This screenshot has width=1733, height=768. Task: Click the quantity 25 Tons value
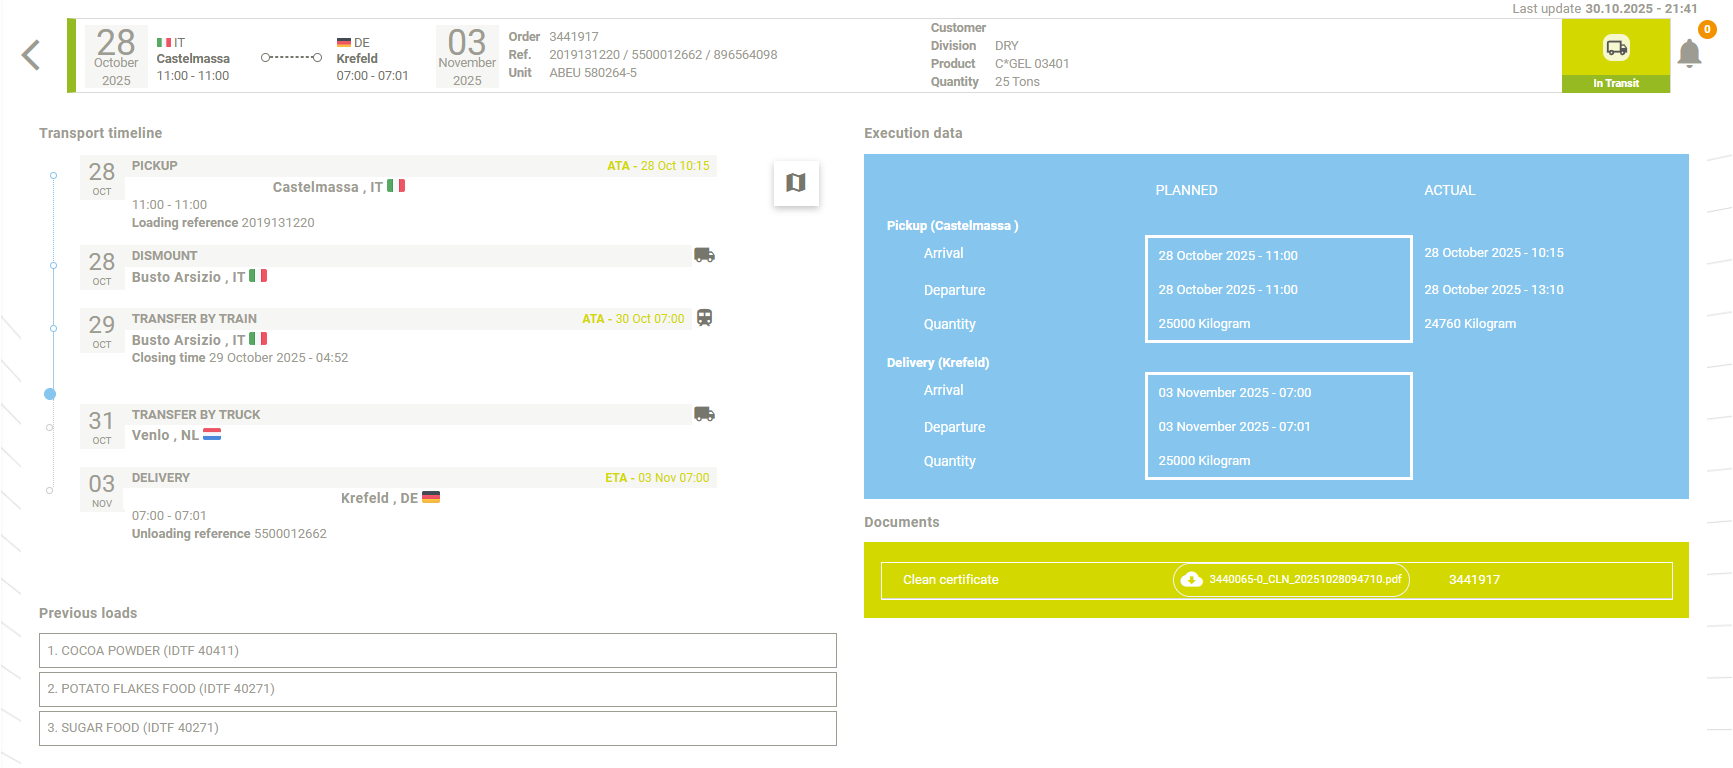point(1017,82)
